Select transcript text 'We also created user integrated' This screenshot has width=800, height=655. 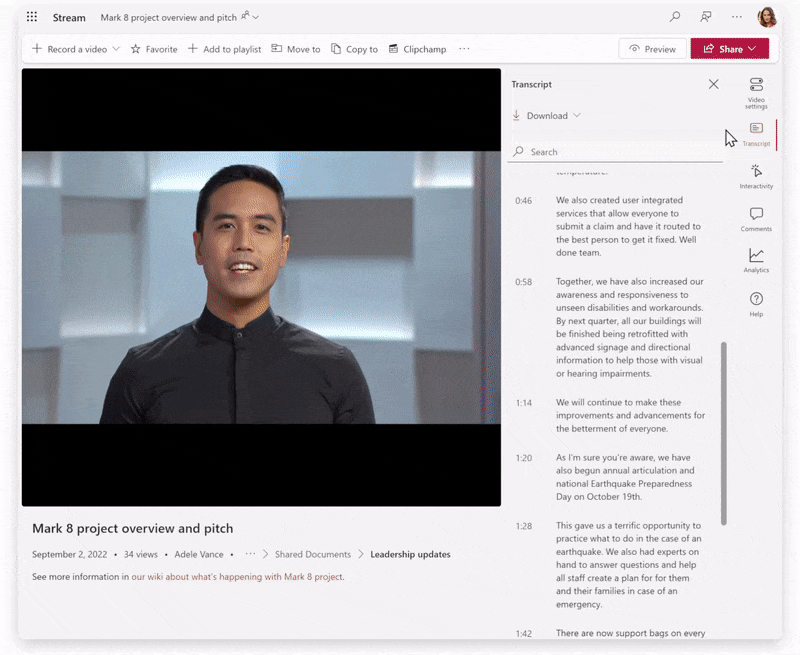(x=619, y=200)
